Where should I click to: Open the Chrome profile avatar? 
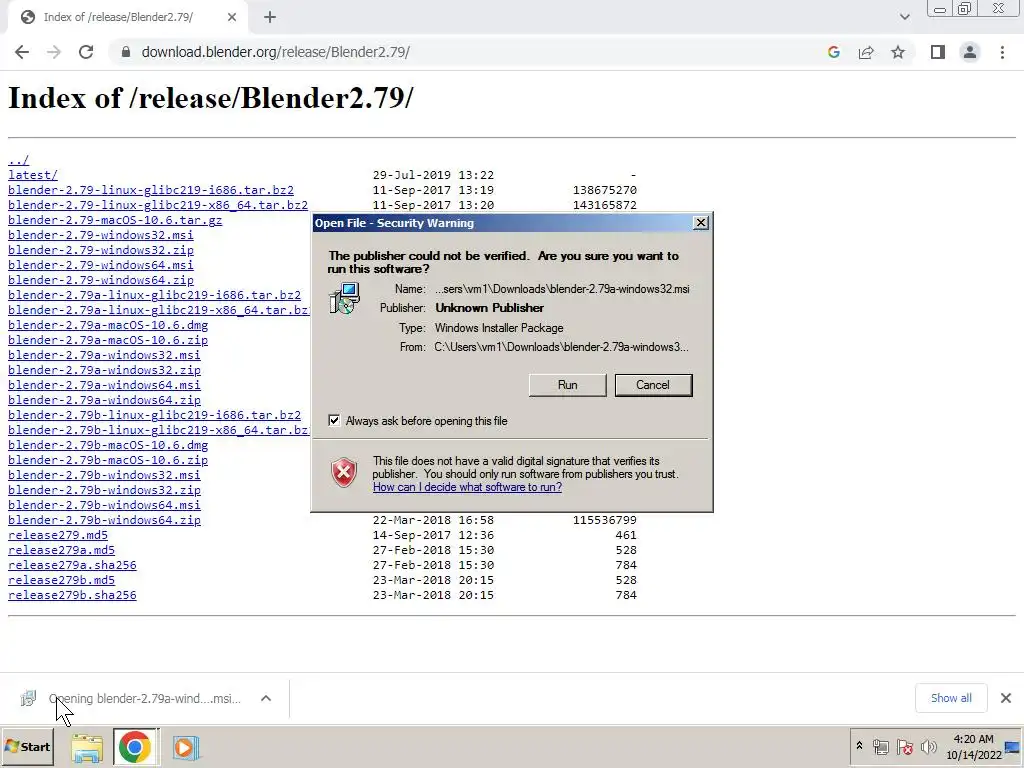coord(970,52)
